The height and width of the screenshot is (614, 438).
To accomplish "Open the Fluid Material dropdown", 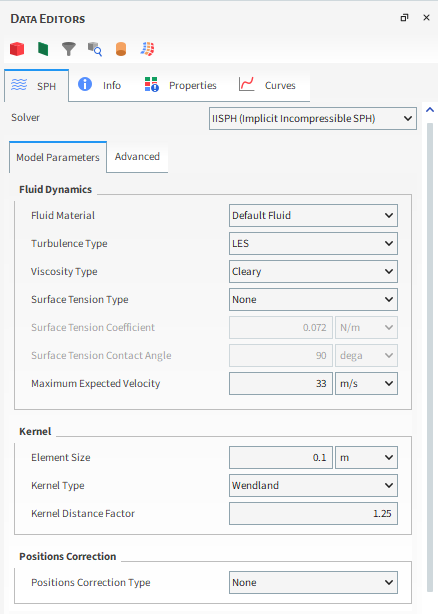I will point(313,215).
